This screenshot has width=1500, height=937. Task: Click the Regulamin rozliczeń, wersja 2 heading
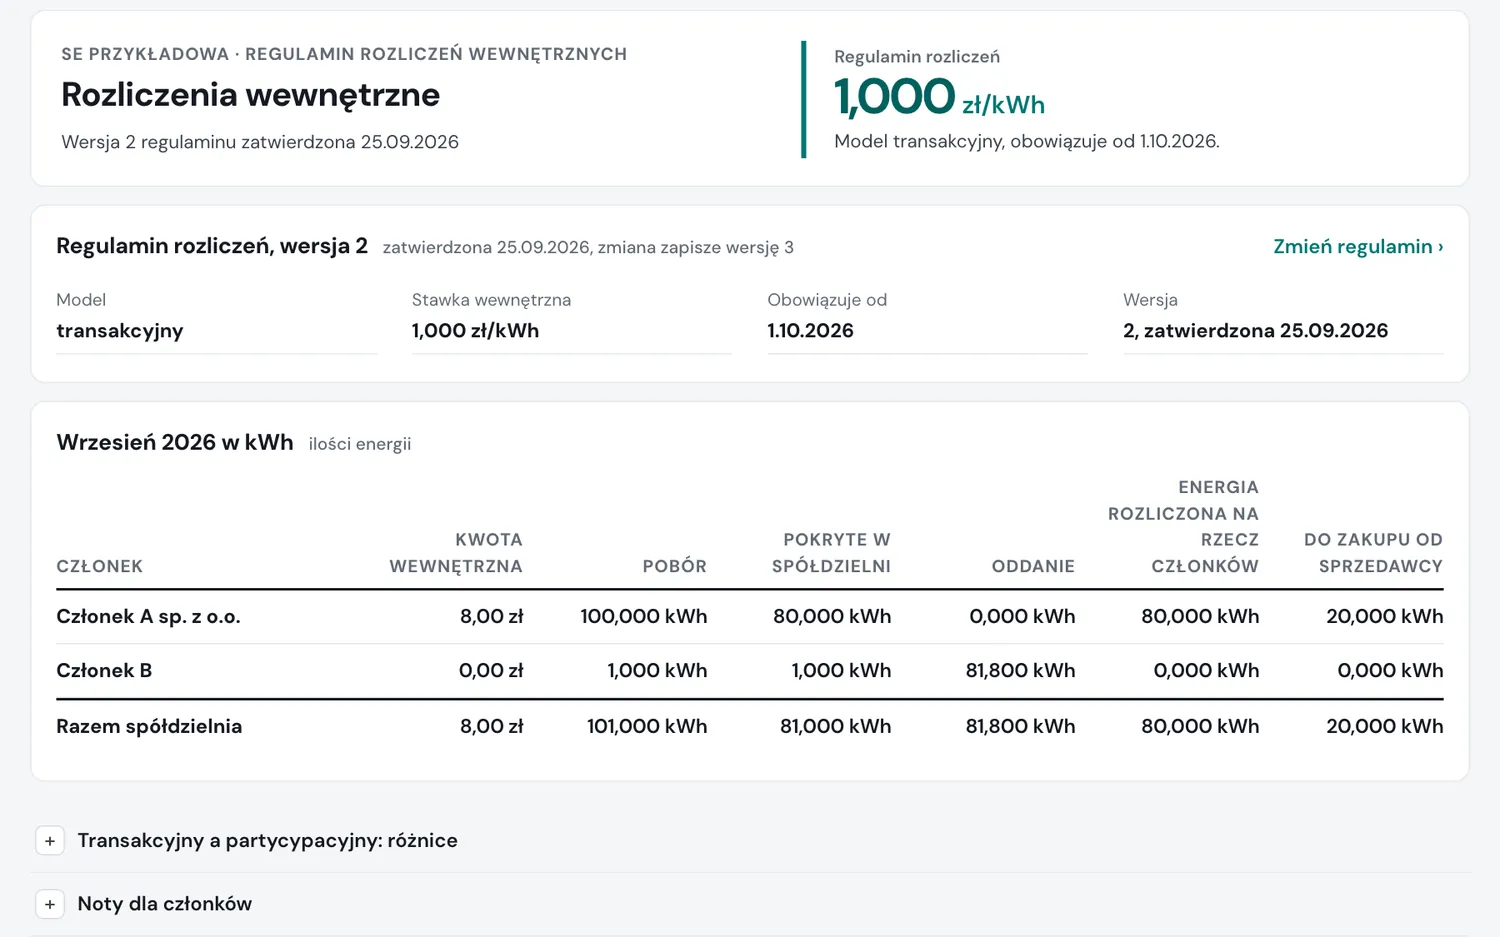coord(212,246)
